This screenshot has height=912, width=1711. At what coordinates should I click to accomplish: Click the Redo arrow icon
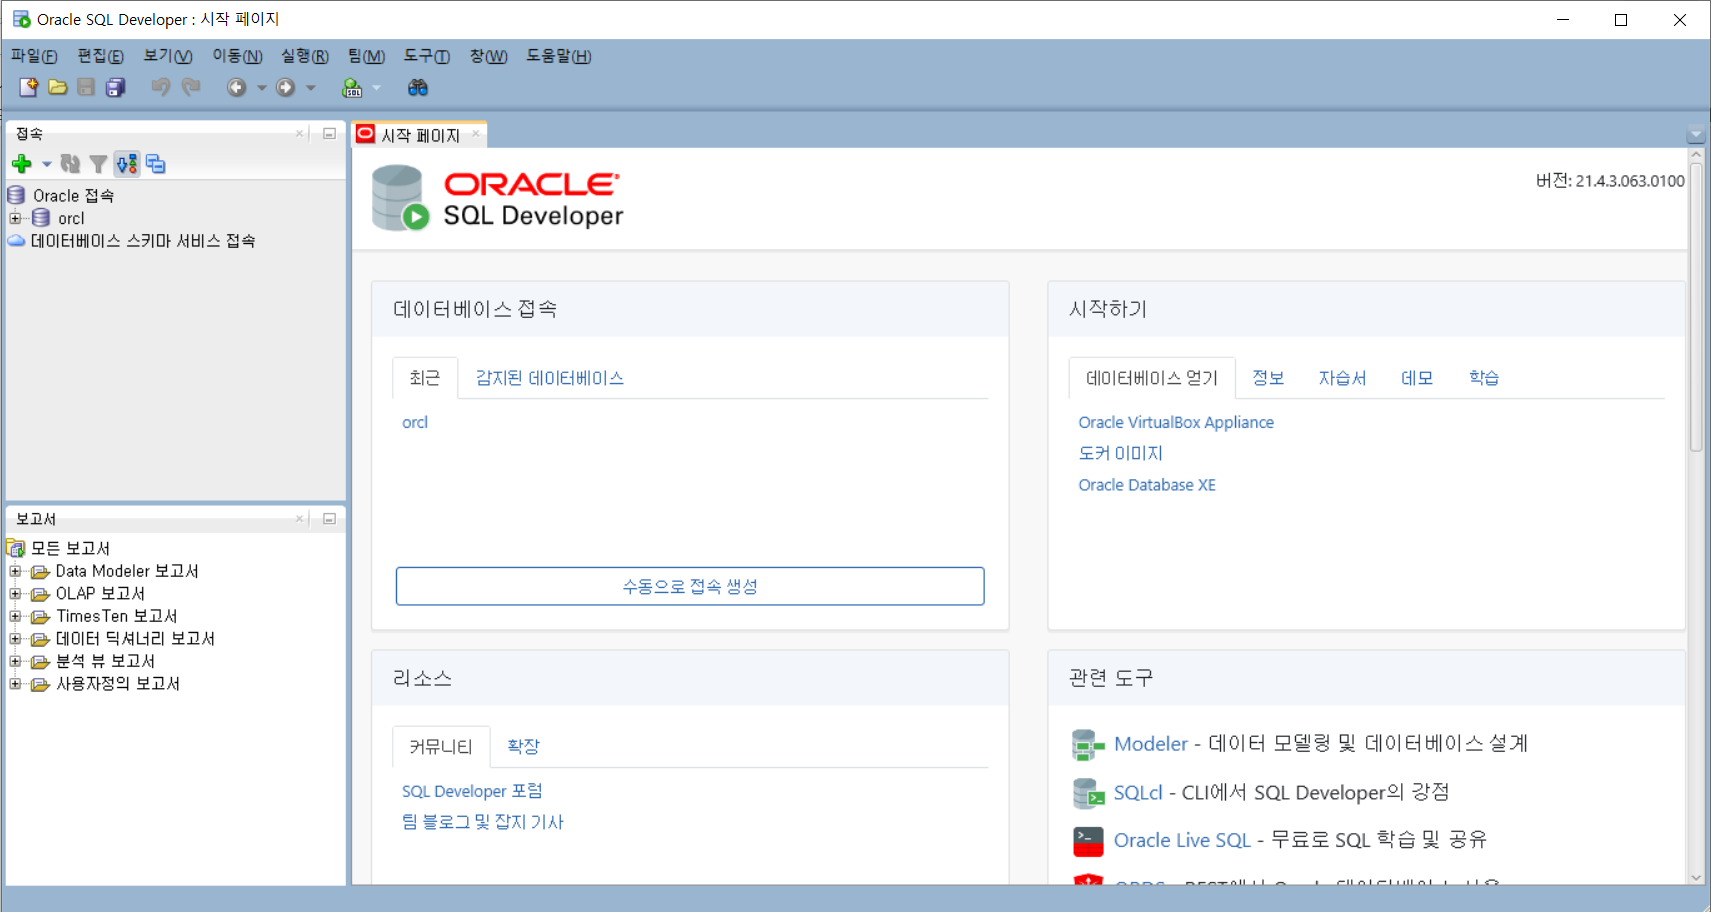191,87
